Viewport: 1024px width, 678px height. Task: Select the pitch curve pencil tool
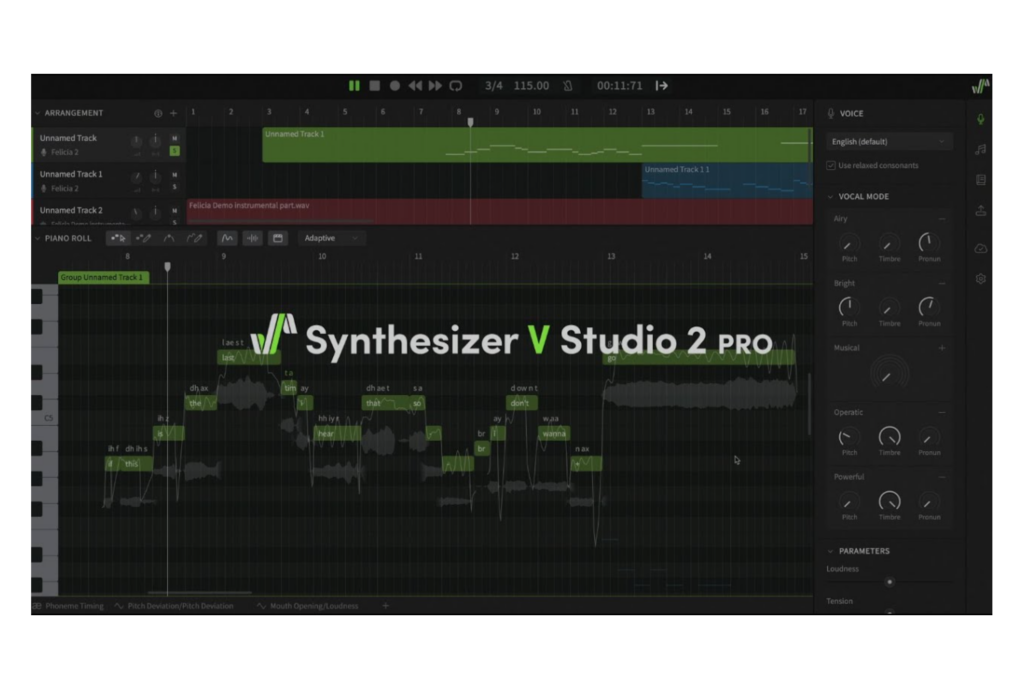pos(195,238)
